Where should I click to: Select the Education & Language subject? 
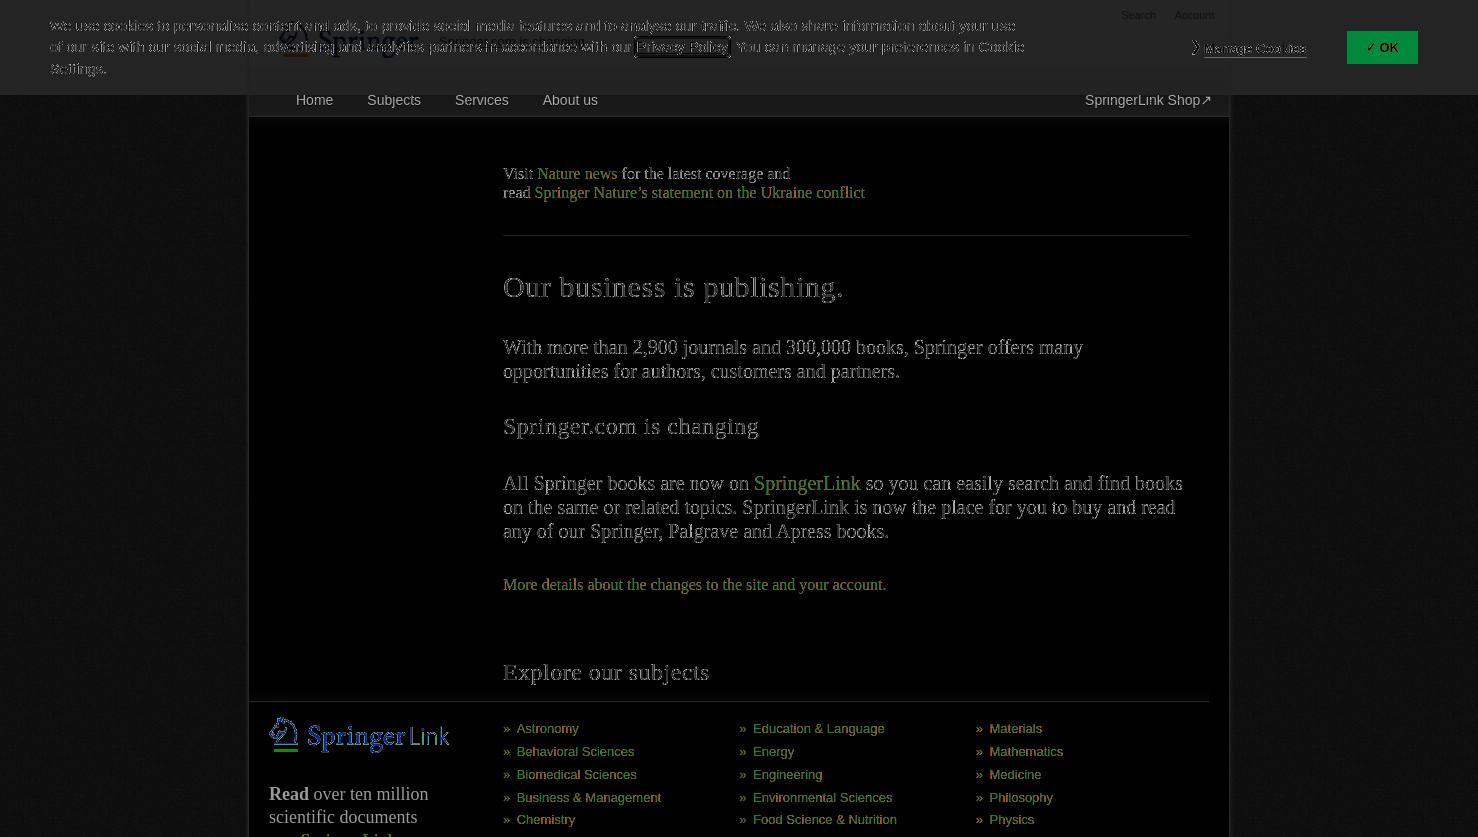pos(818,729)
